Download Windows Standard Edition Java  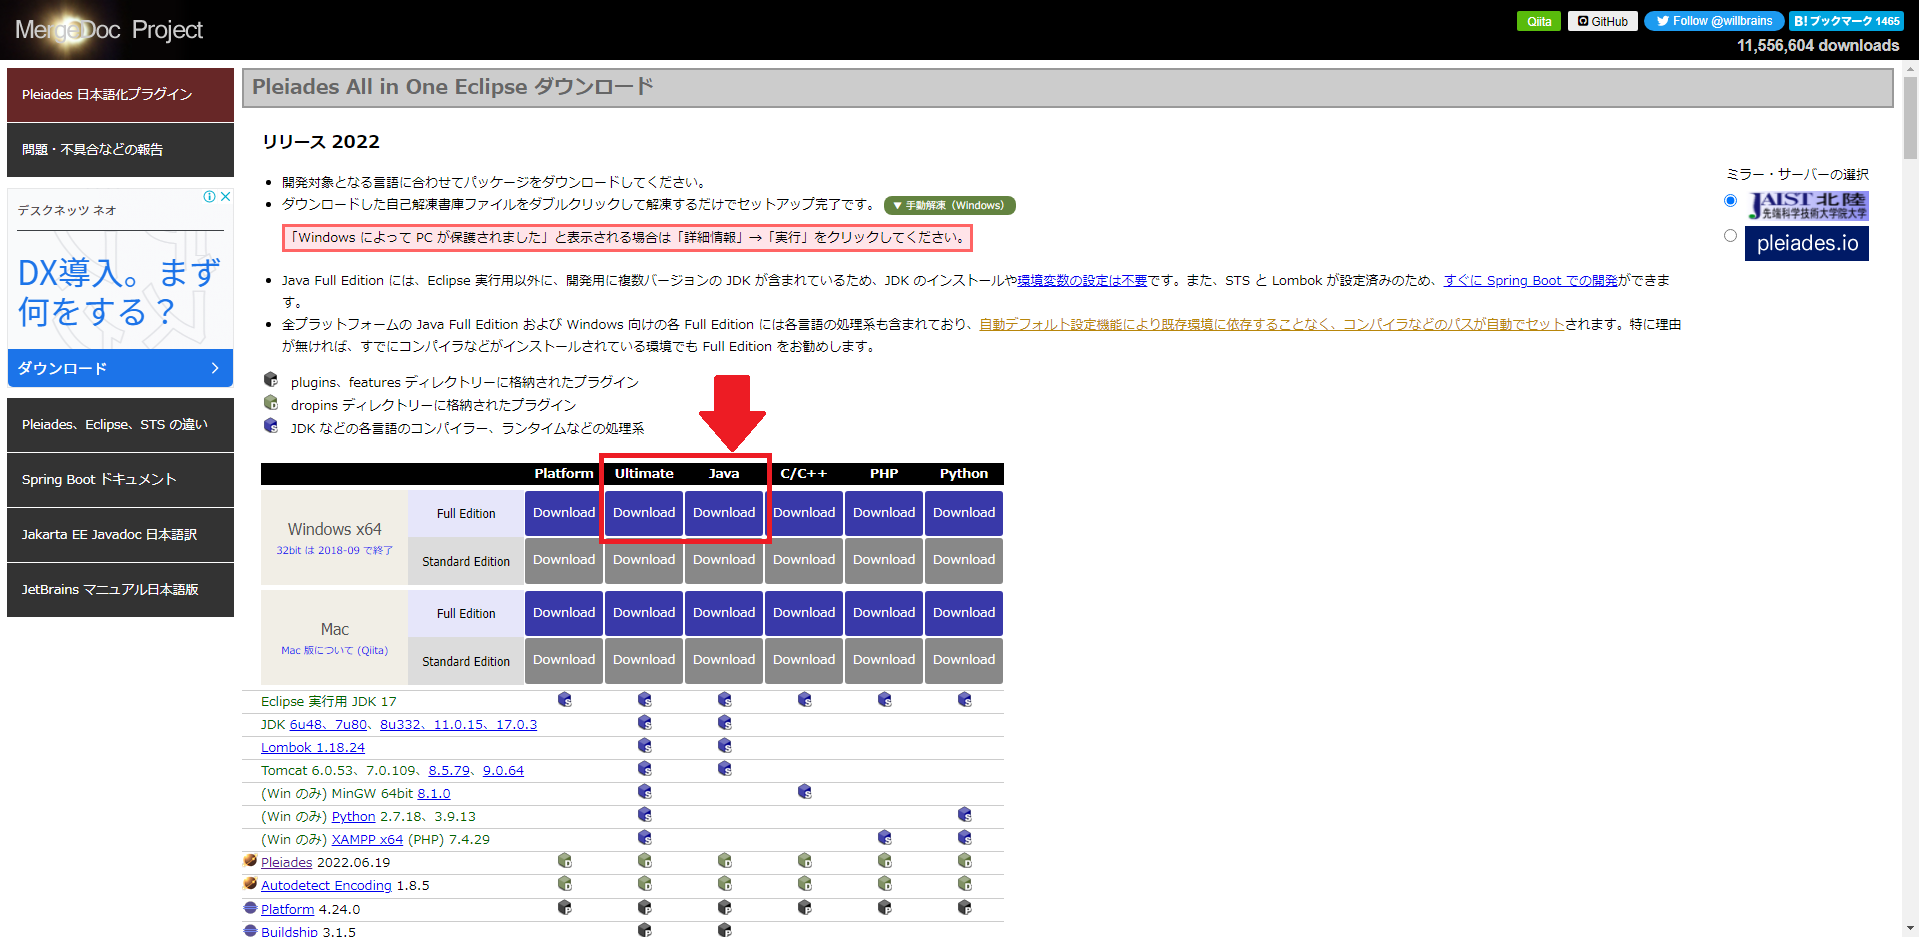pyautogui.click(x=724, y=560)
